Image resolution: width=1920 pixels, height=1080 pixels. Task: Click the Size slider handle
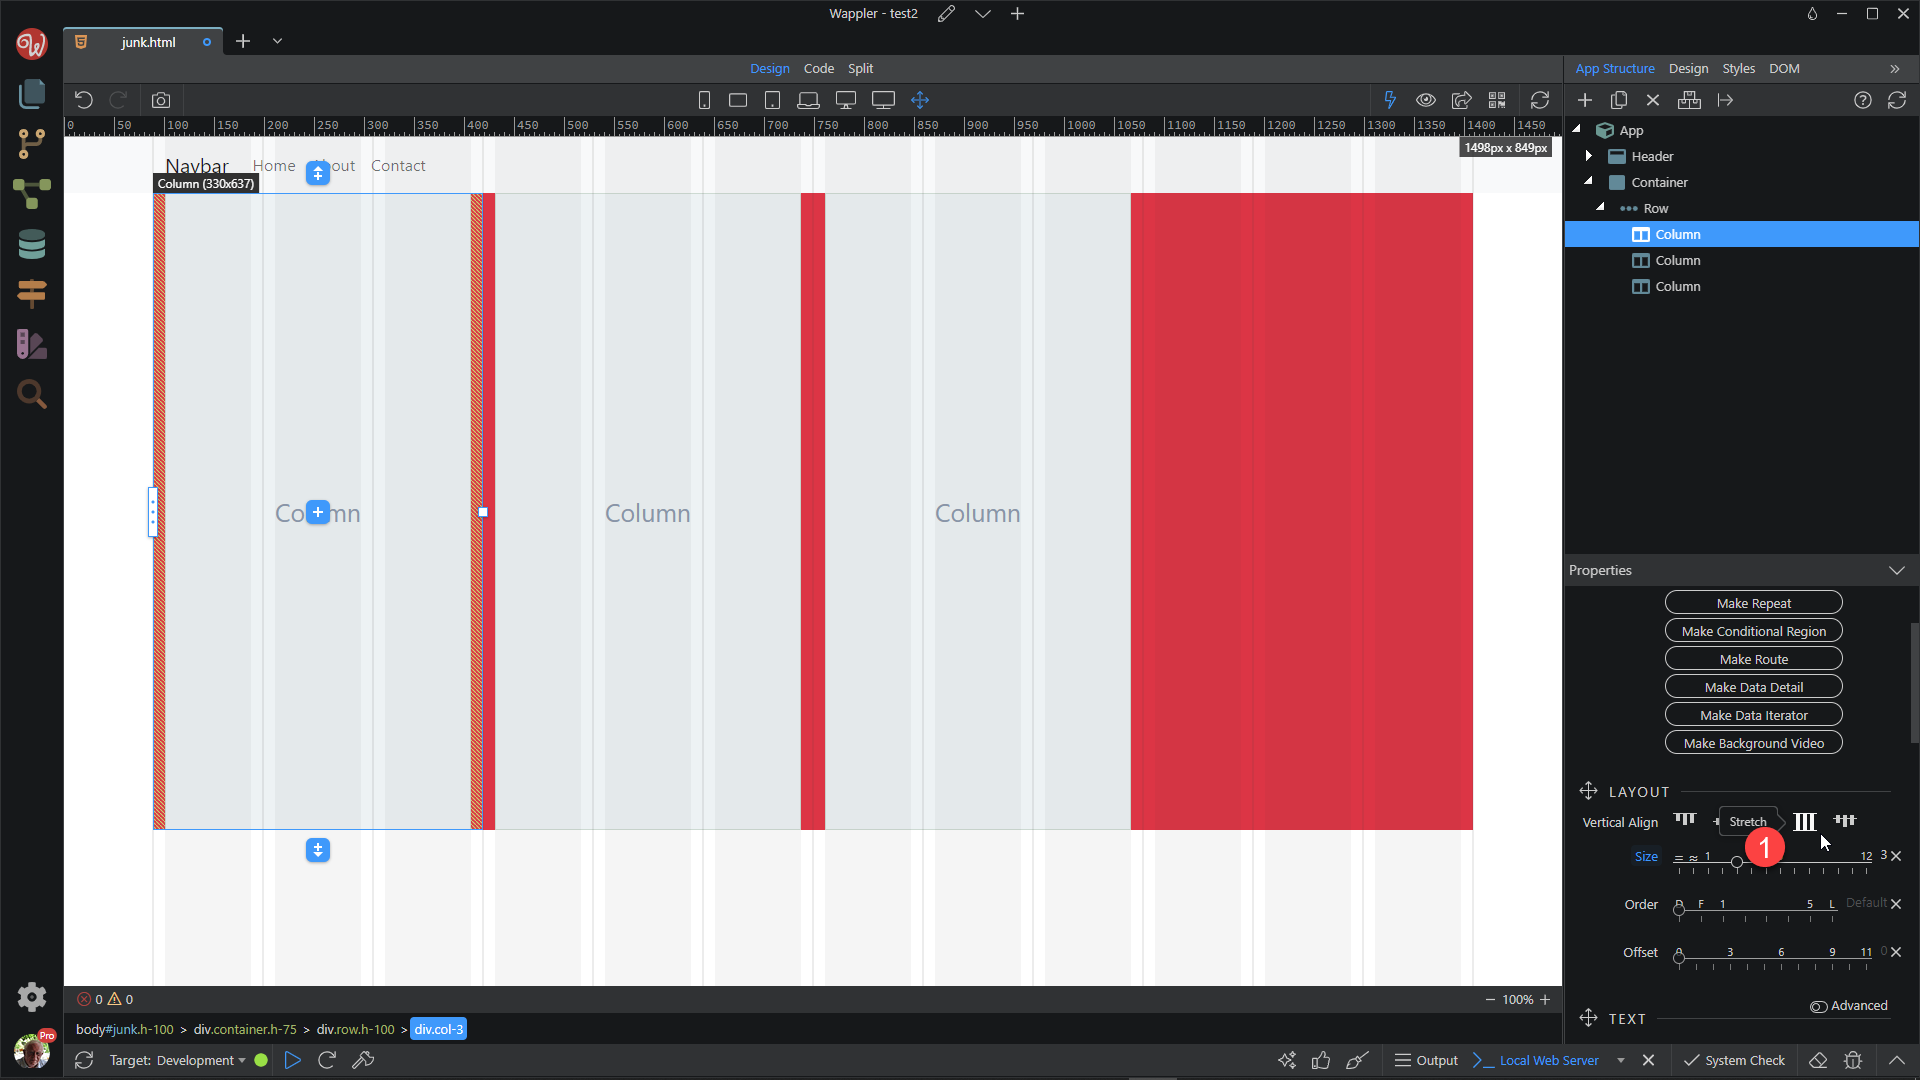pyautogui.click(x=1737, y=863)
